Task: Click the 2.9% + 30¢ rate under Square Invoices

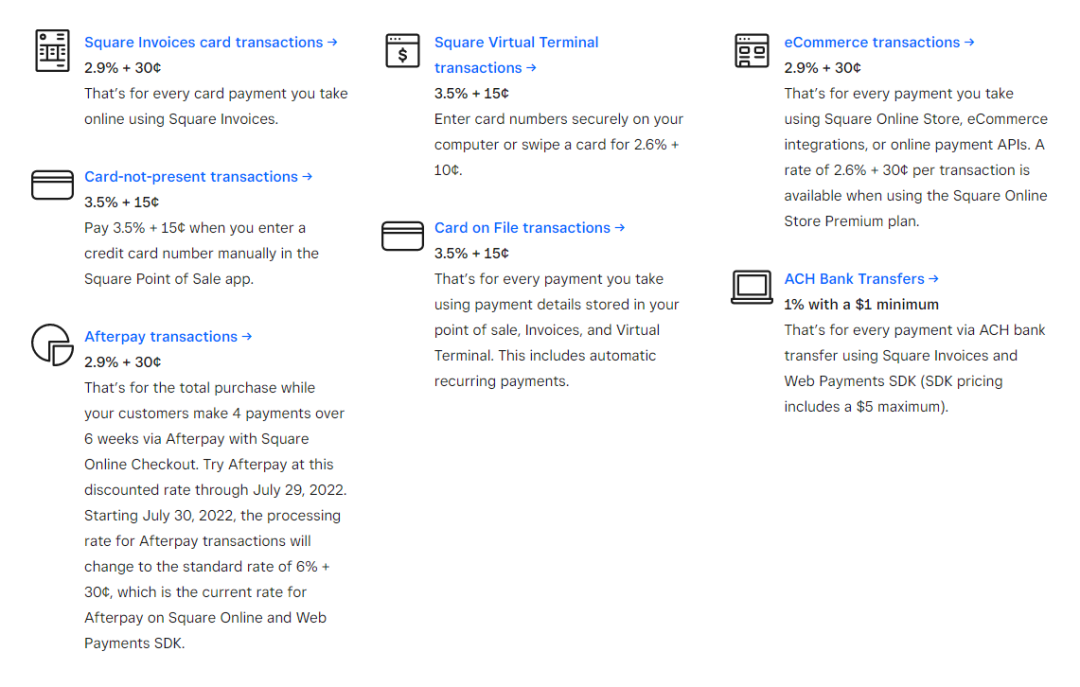Action: [123, 68]
